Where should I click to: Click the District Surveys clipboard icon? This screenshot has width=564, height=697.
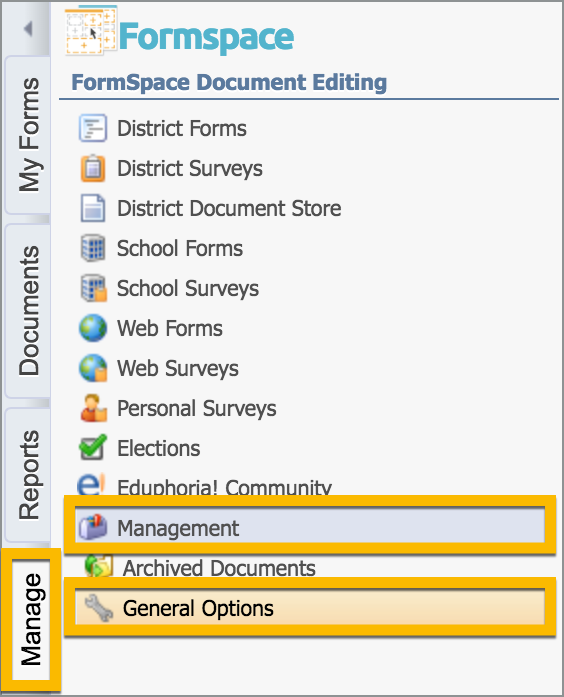[x=93, y=168]
